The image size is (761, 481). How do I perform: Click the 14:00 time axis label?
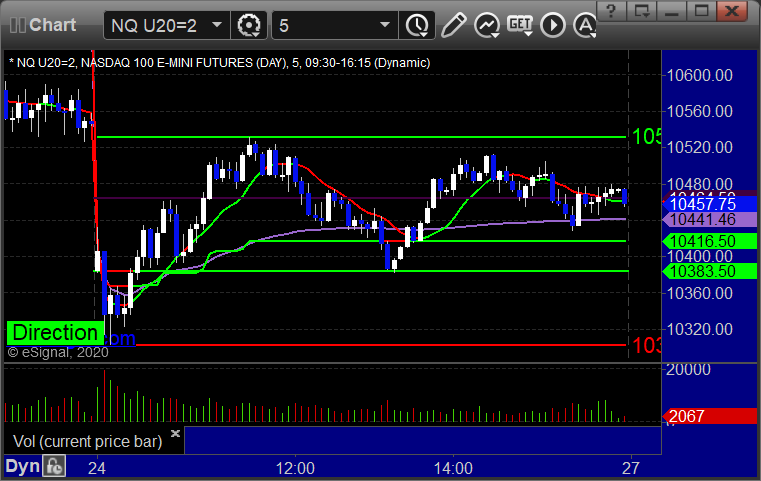tap(453, 468)
